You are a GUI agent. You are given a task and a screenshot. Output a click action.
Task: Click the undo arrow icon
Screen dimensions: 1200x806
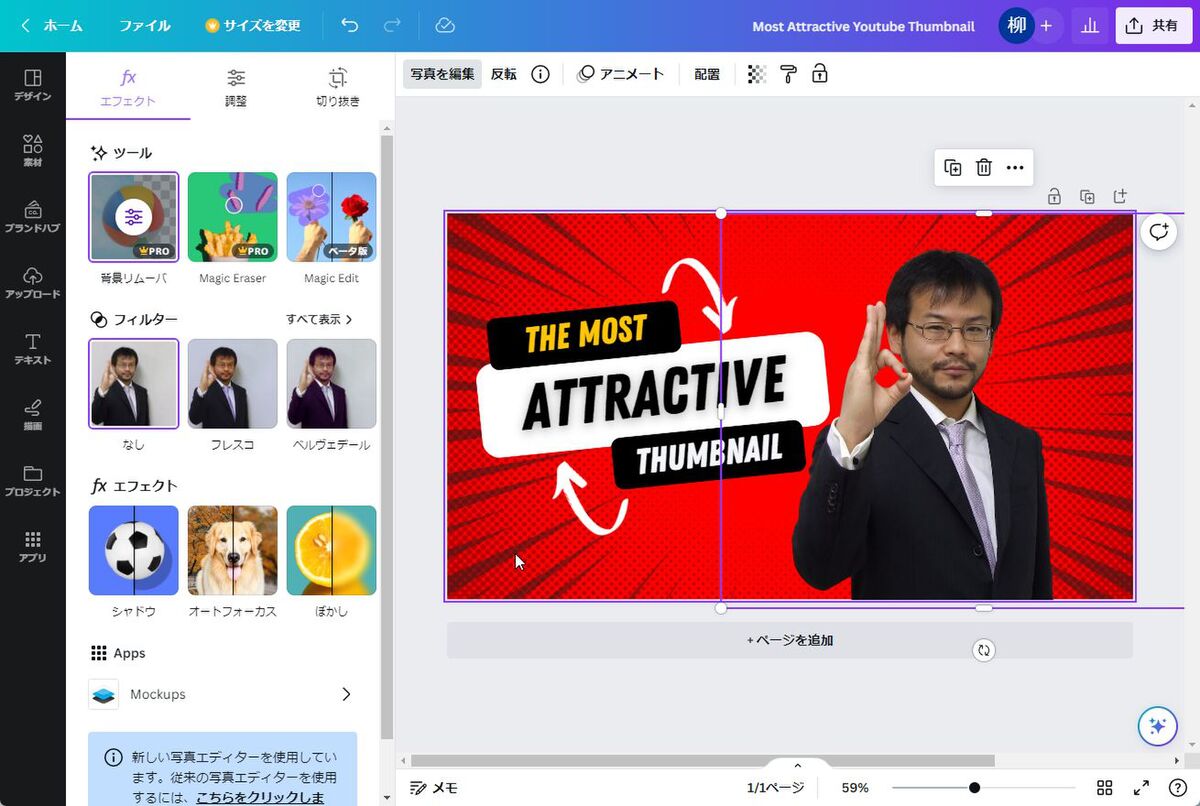(x=349, y=26)
